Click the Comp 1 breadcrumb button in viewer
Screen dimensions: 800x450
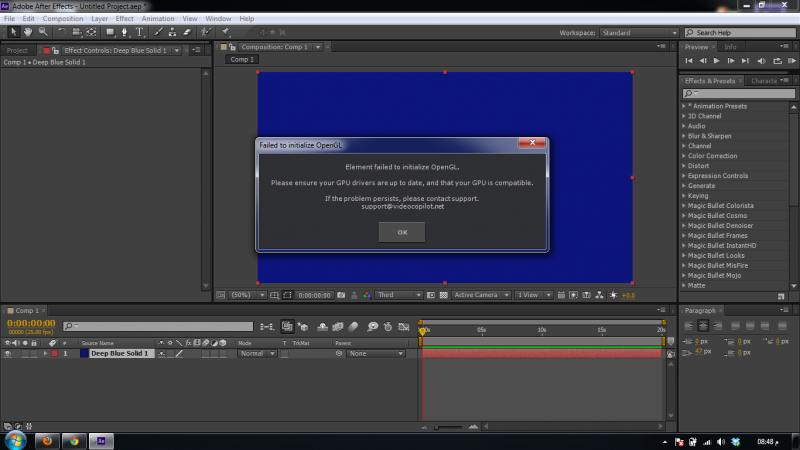[242, 60]
